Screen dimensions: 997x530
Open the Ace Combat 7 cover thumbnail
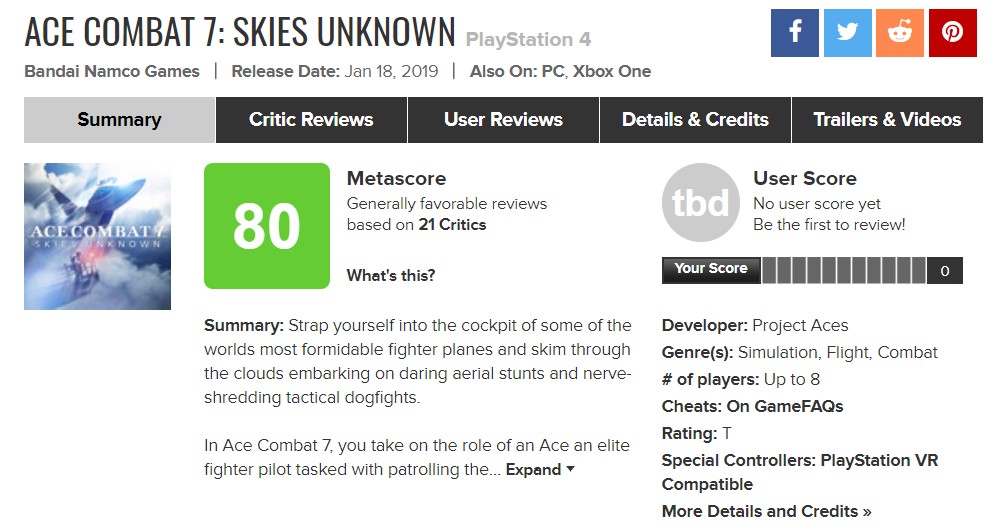[x=97, y=236]
